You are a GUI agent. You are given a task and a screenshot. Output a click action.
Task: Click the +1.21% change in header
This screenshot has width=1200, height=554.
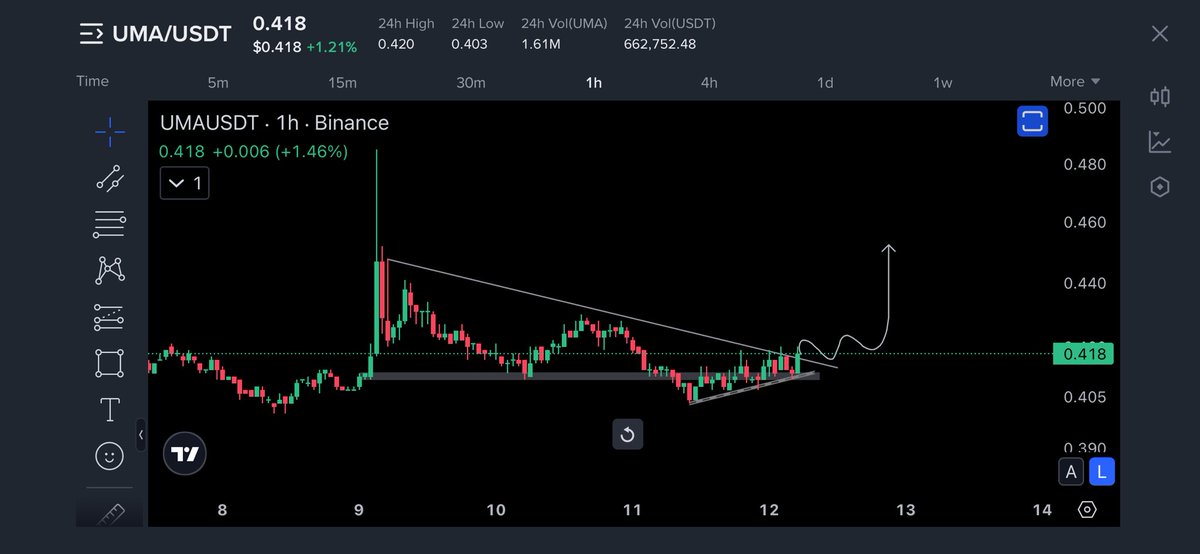click(x=331, y=46)
